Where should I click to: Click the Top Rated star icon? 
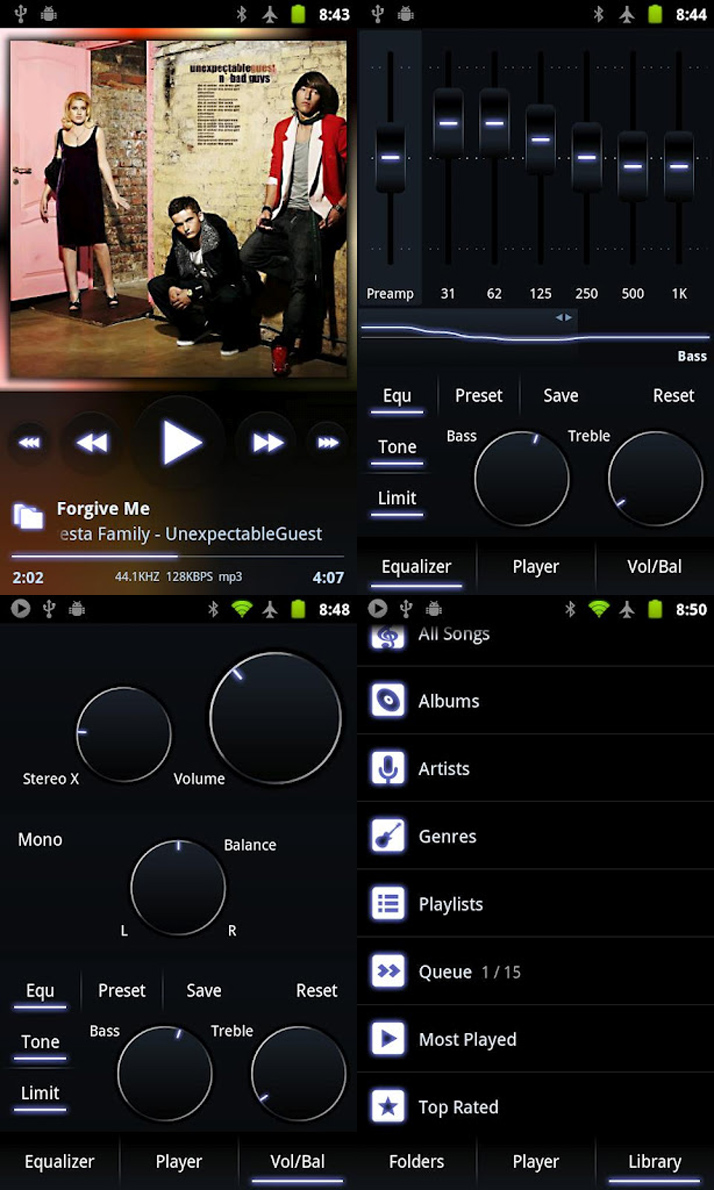(x=388, y=1107)
